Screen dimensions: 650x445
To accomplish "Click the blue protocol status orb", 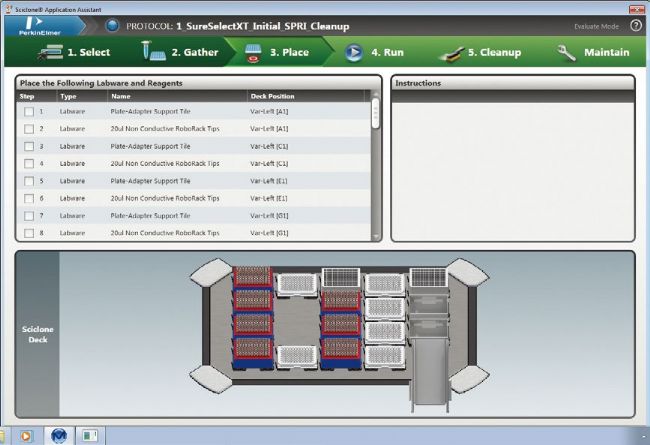I will click(112, 26).
